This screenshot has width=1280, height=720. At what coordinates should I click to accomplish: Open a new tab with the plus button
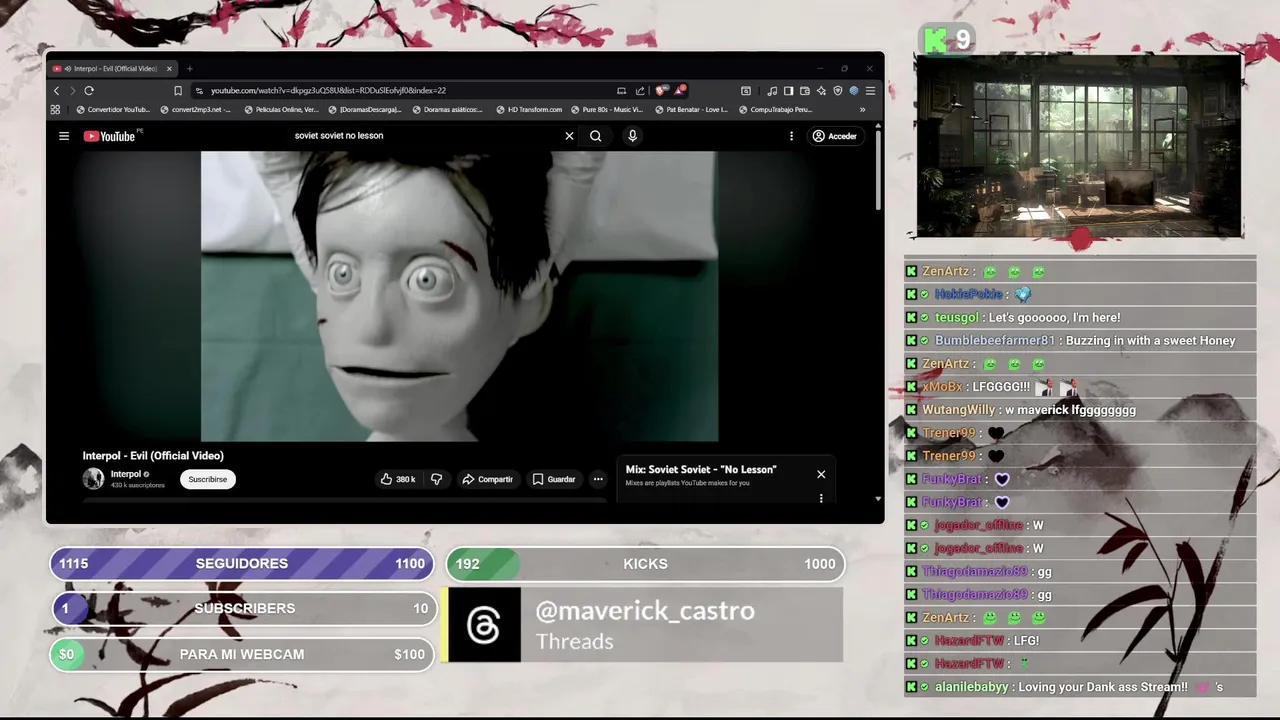pos(189,69)
